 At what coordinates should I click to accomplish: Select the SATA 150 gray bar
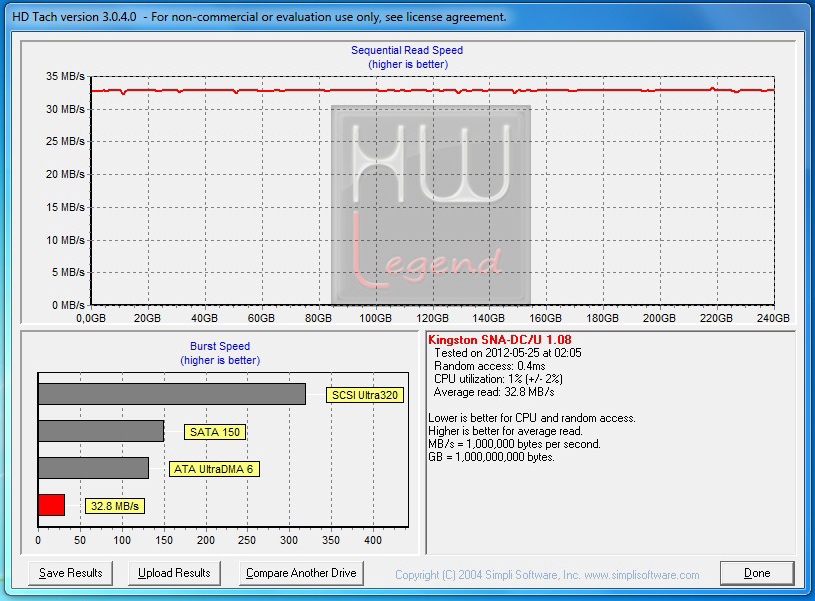tap(101, 431)
